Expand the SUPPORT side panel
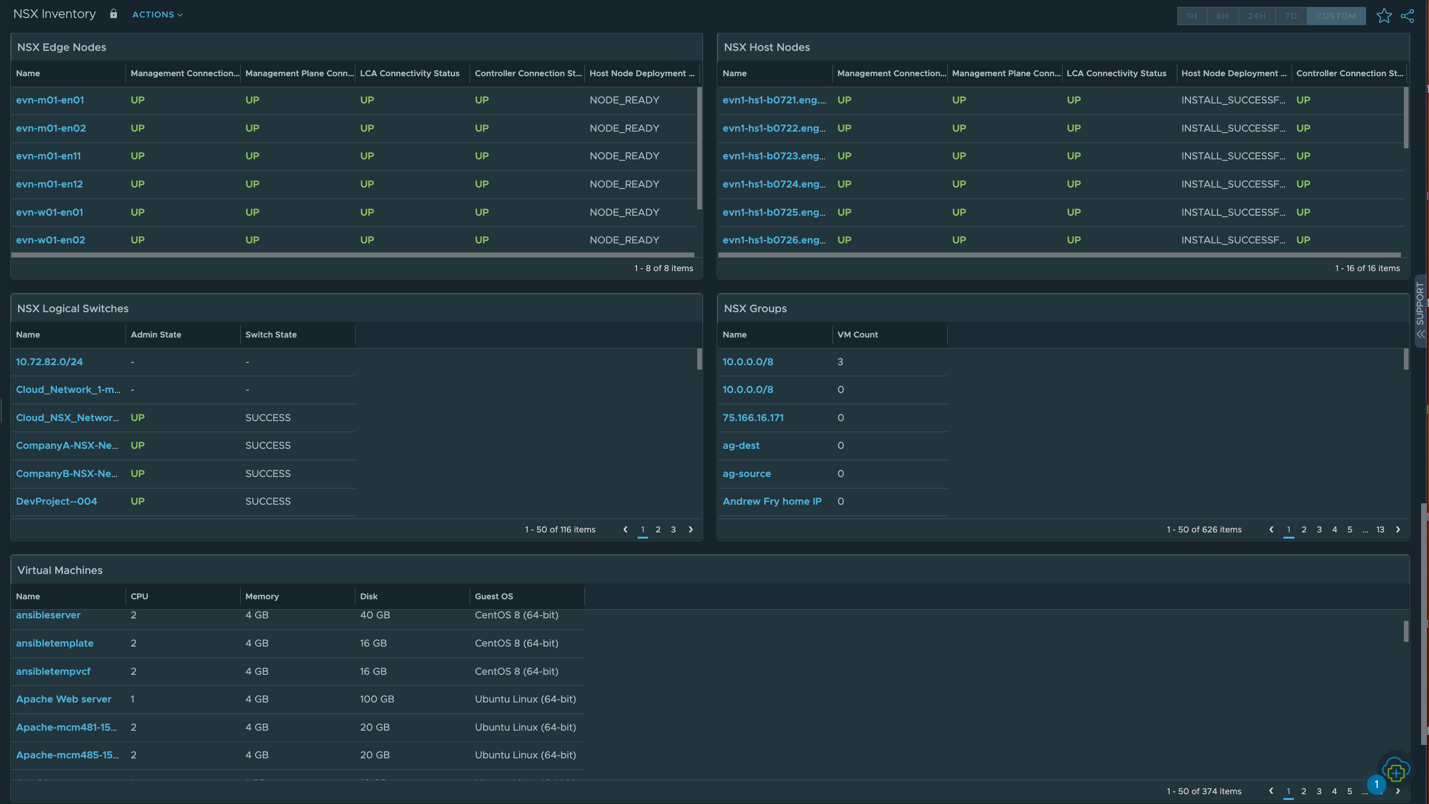 coord(1420,312)
